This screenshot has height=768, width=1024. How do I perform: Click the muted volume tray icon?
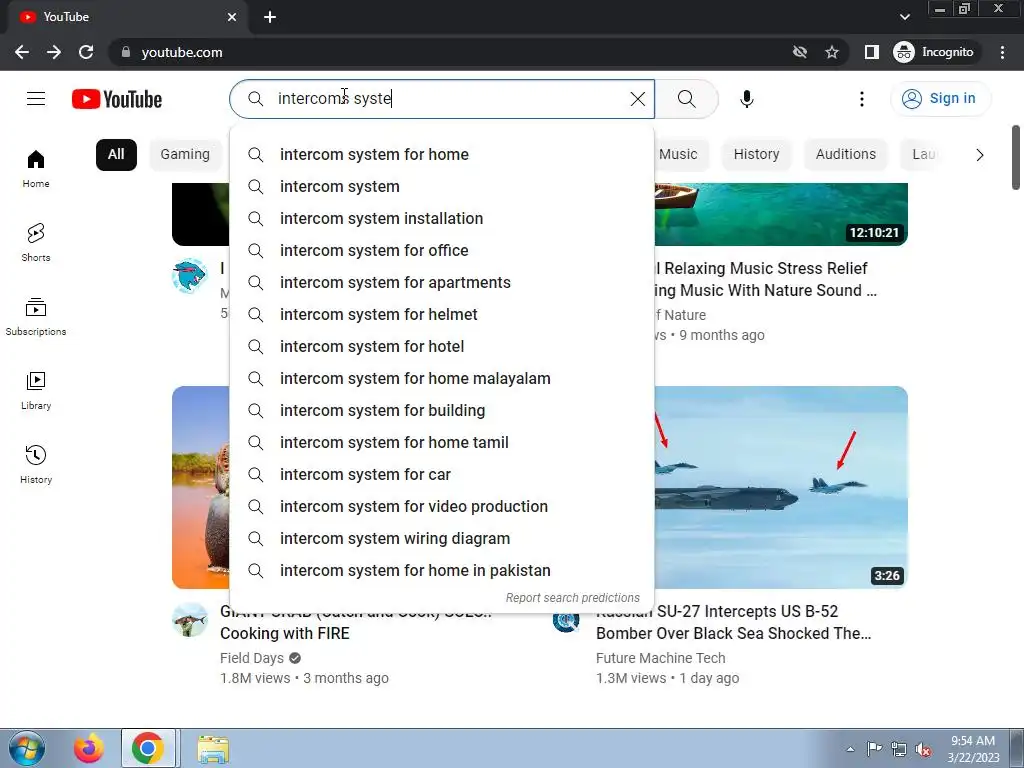click(x=923, y=749)
